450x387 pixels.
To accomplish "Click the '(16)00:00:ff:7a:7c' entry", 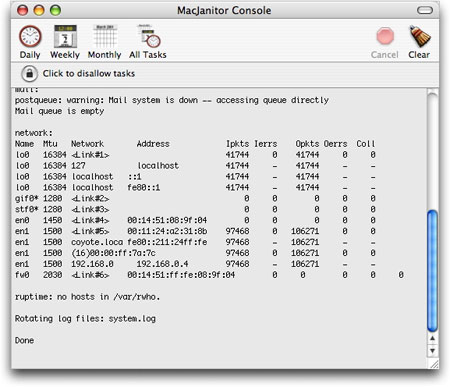I will point(113,253).
